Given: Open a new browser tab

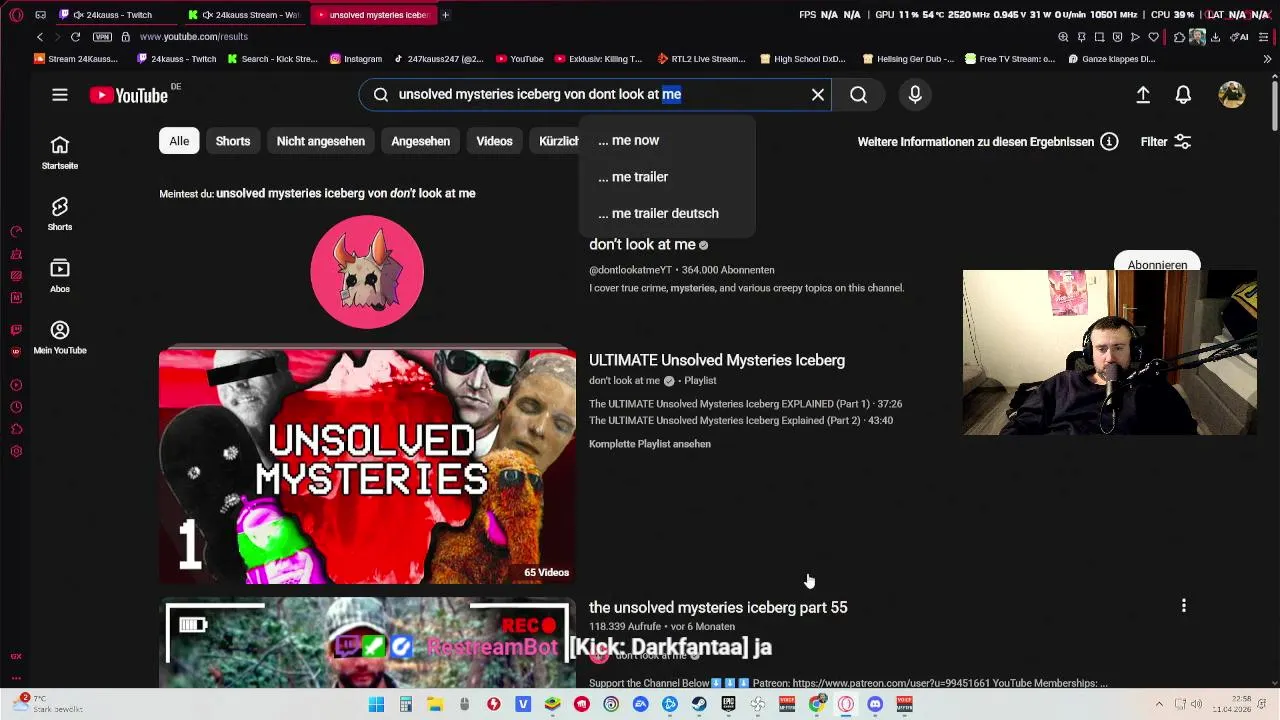Looking at the screenshot, I should pos(445,15).
